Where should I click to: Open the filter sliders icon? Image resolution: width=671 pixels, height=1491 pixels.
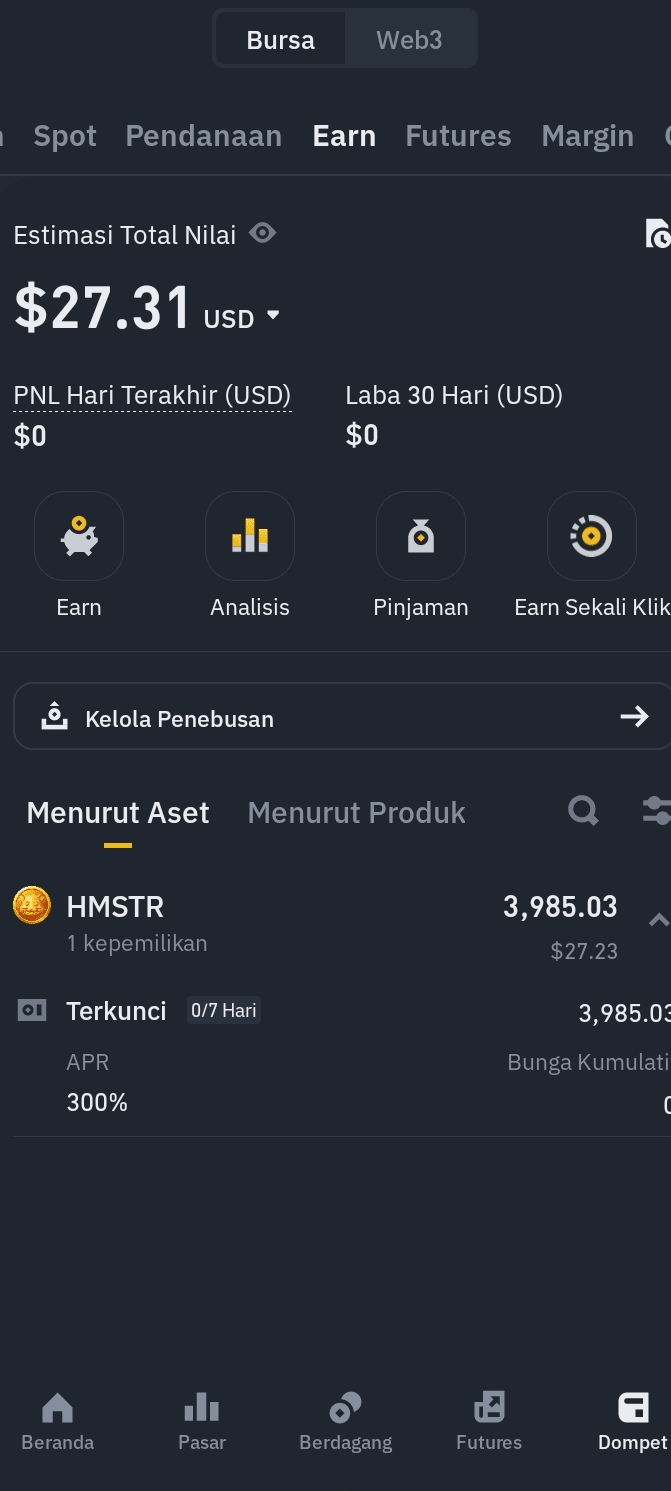point(656,811)
